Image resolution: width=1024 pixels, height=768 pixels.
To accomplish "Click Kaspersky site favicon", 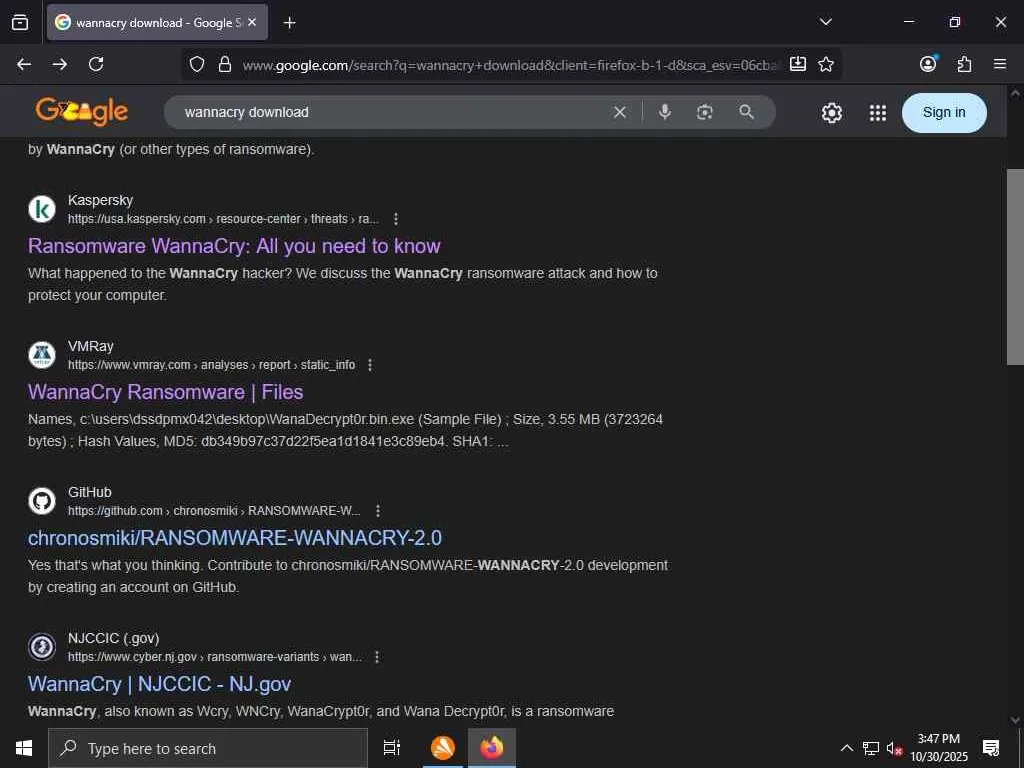I will [x=42, y=209].
